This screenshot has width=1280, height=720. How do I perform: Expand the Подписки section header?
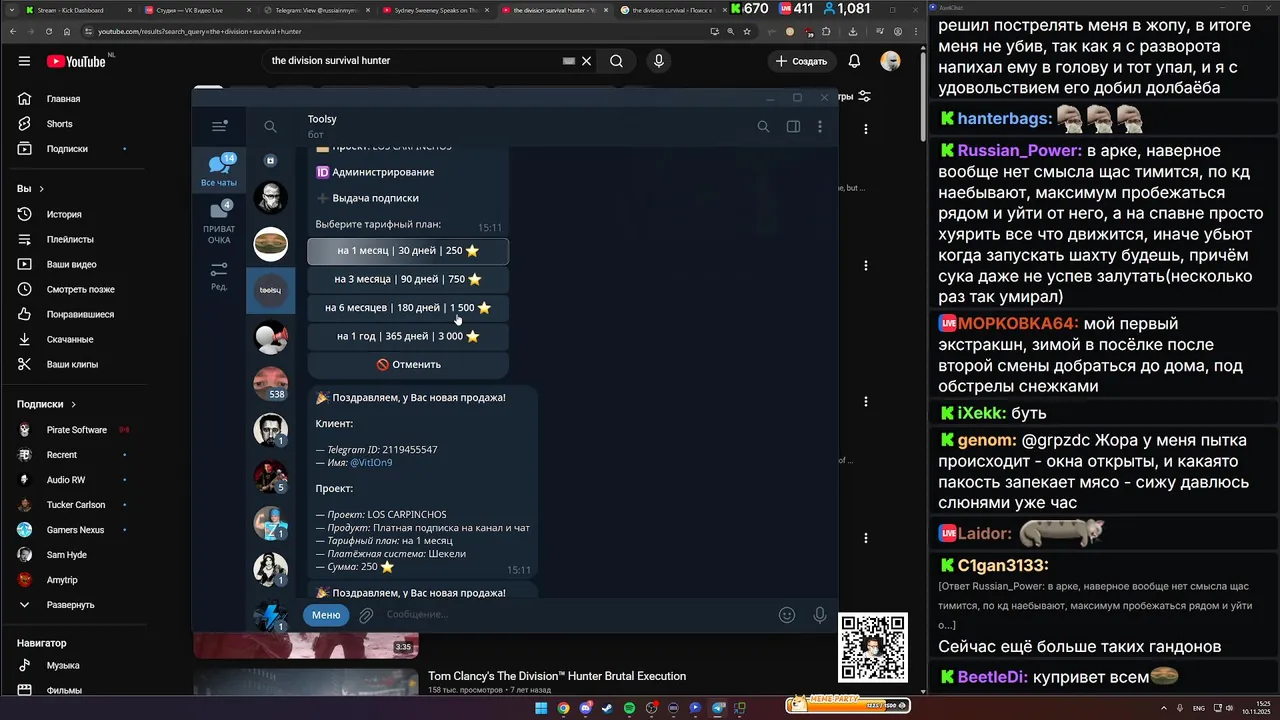[46, 404]
